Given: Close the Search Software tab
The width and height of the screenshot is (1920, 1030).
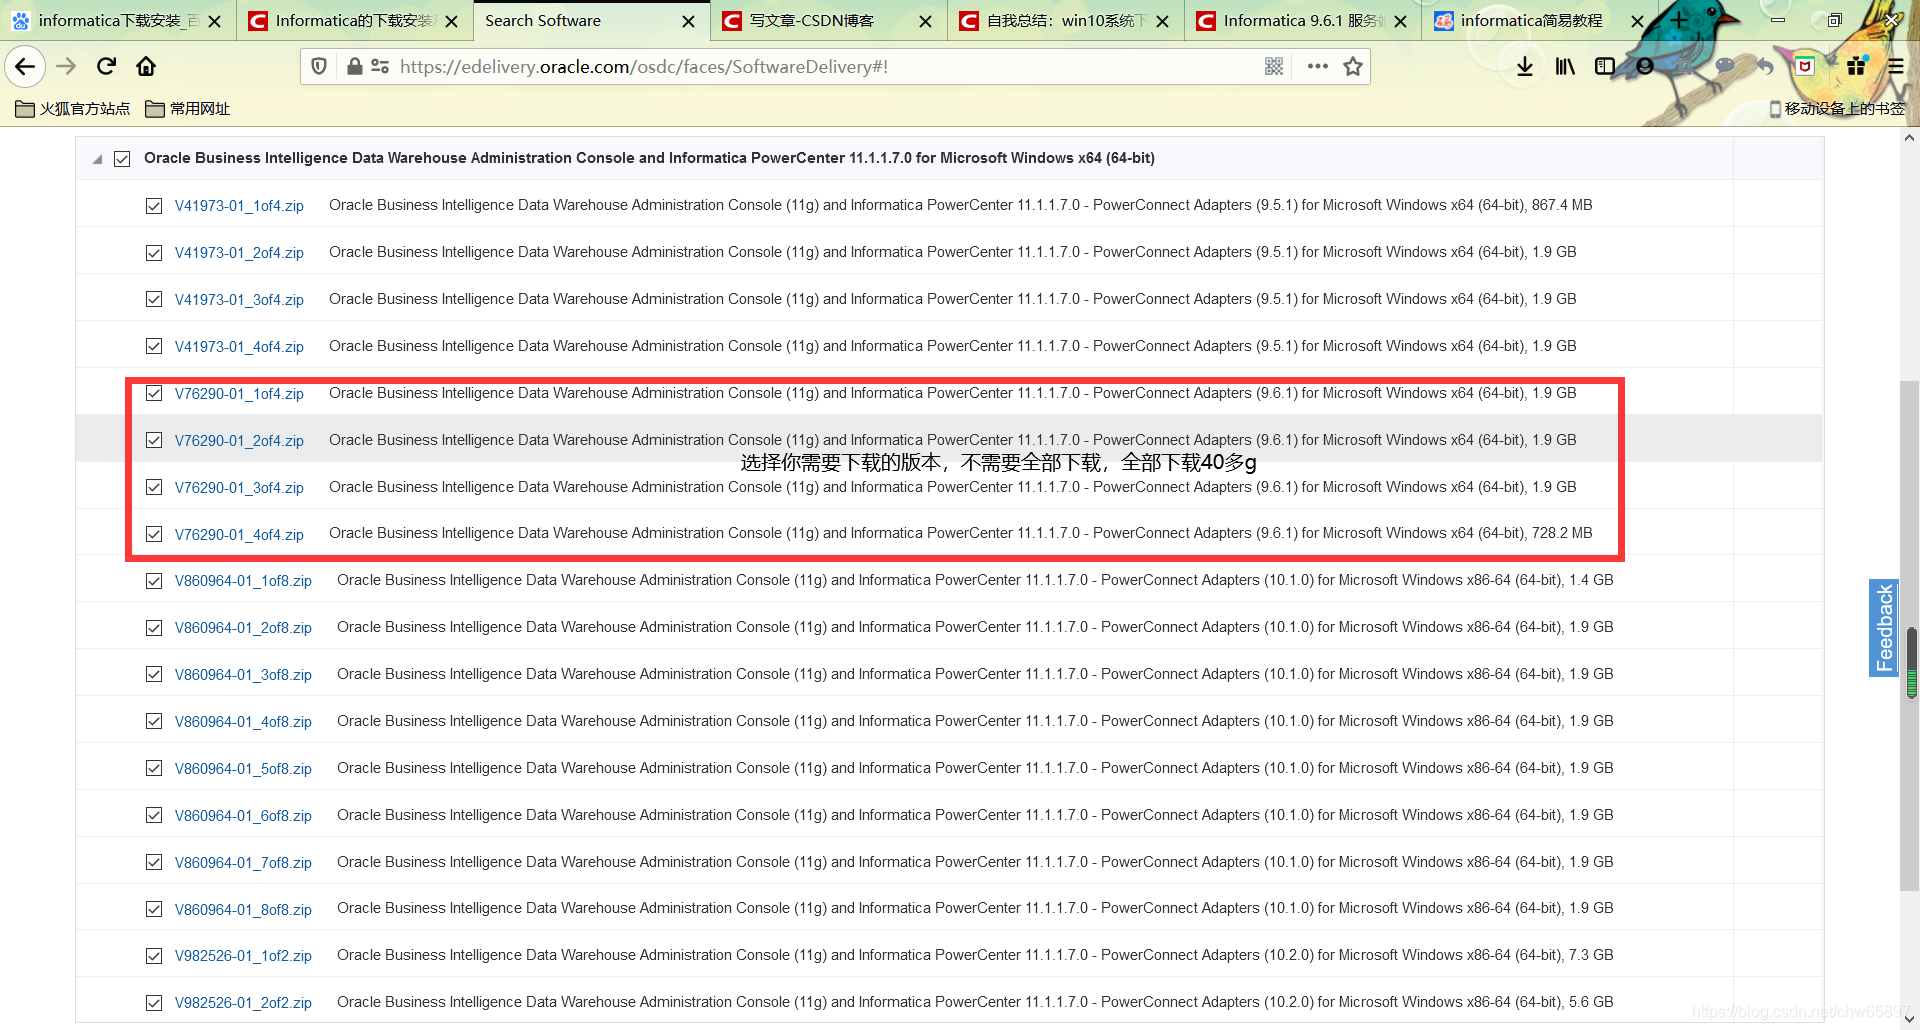Looking at the screenshot, I should 688,21.
